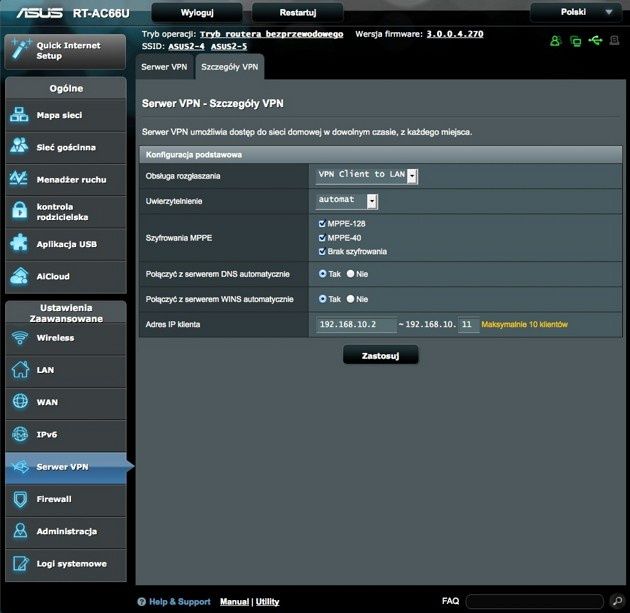Open the Uwierzytelnienie automat dropdown
630x613 pixels.
tap(347, 201)
